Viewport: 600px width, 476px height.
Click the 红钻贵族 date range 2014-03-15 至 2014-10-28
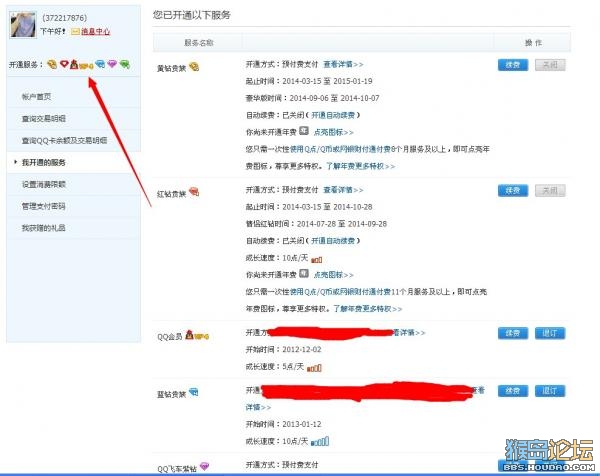tap(327, 207)
